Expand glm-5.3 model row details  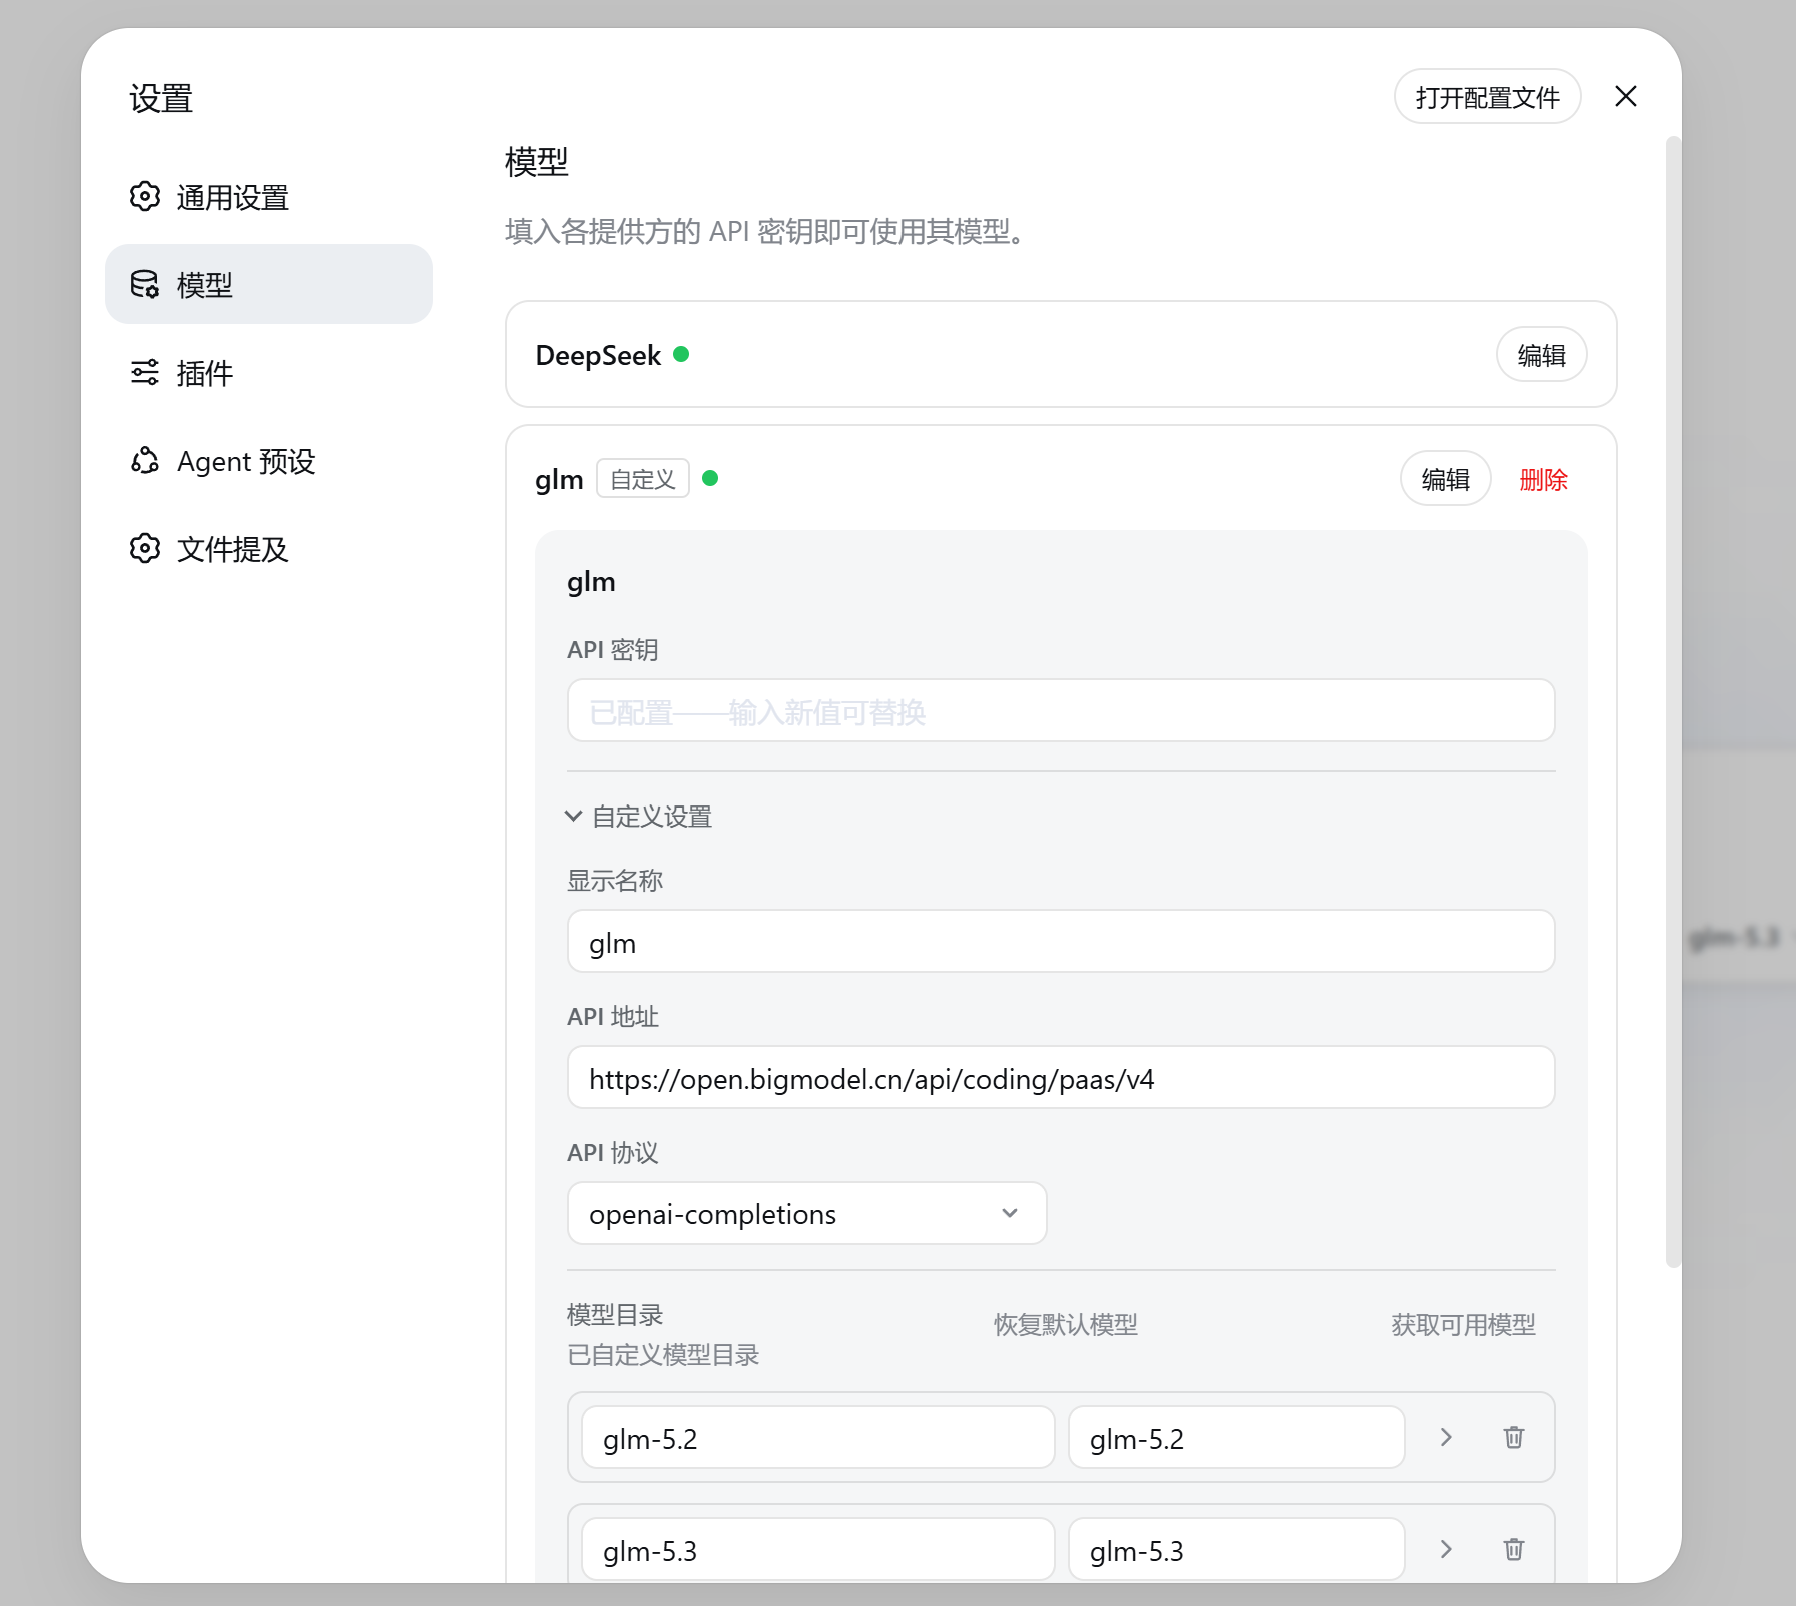(x=1446, y=1549)
